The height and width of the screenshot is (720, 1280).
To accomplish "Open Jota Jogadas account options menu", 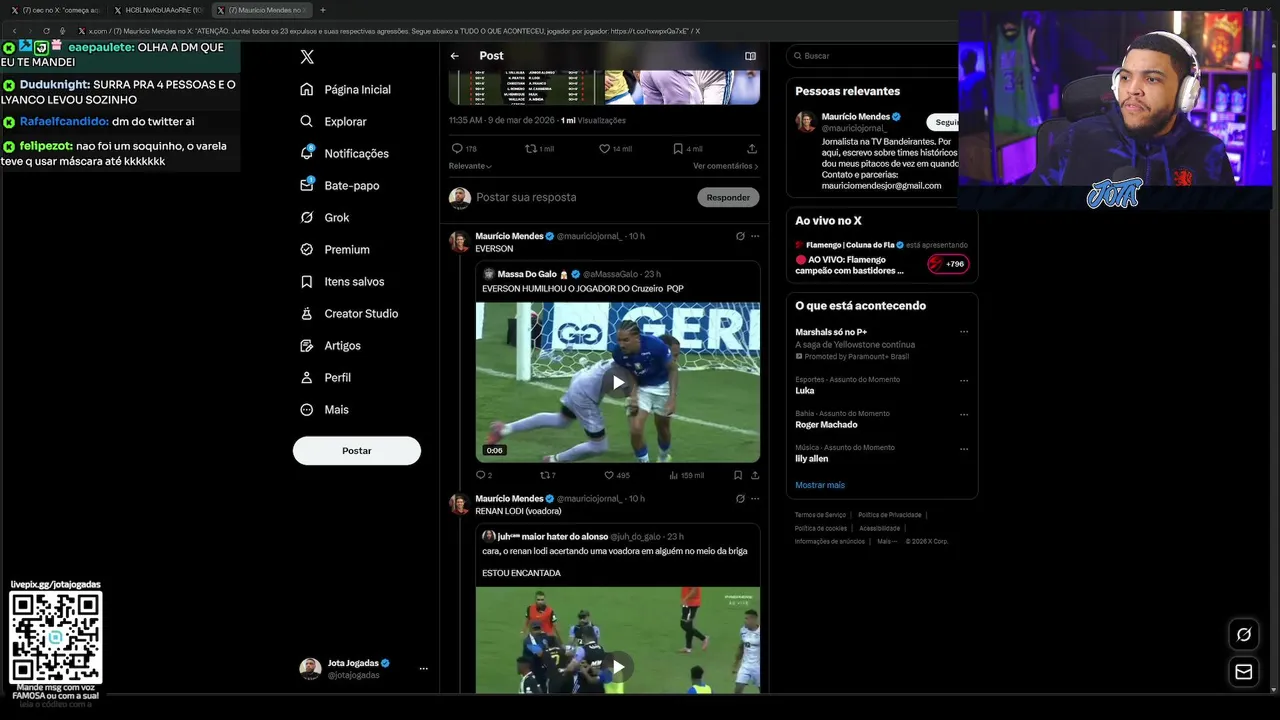I will pyautogui.click(x=423, y=668).
